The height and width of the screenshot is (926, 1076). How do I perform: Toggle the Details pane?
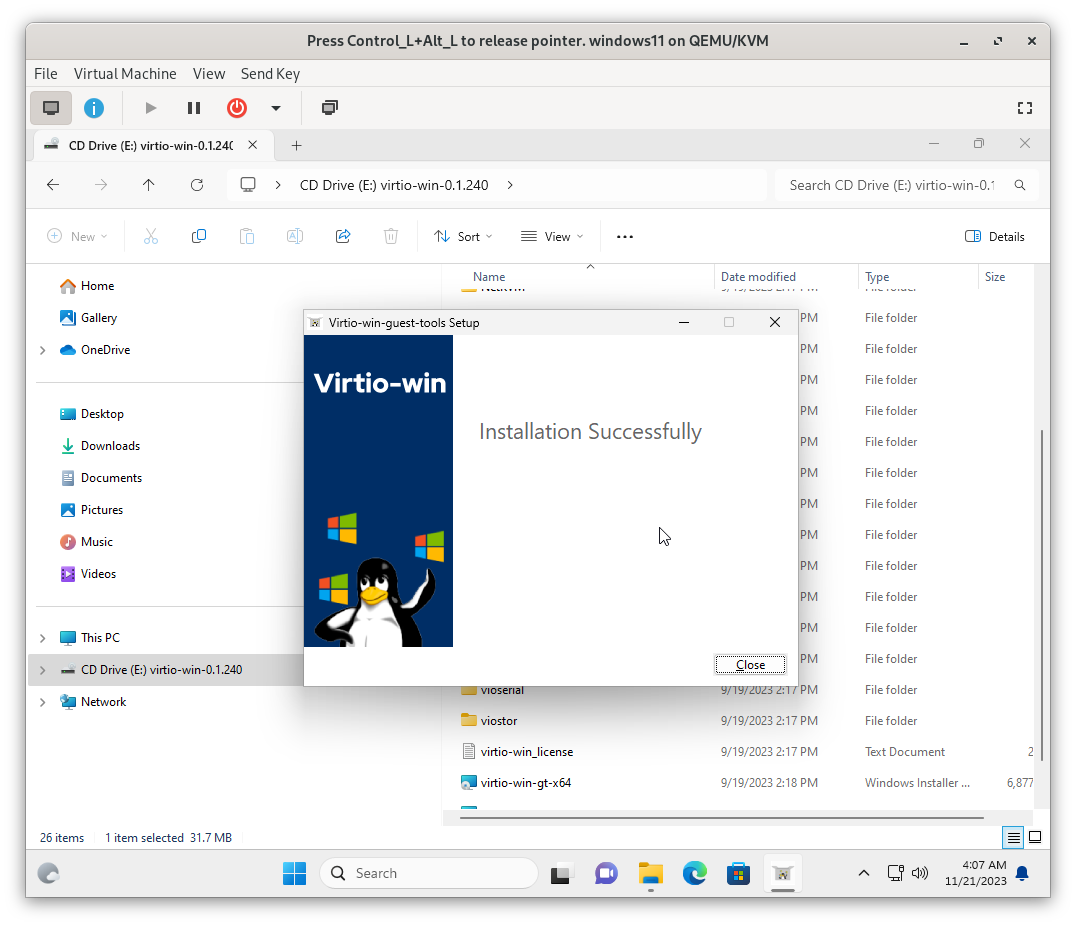click(x=994, y=236)
